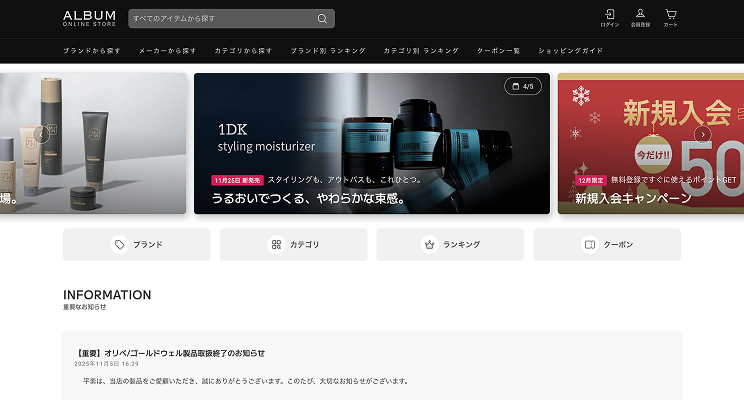Click the next slide arrow on carousel
The height and width of the screenshot is (400, 744).
(703, 134)
